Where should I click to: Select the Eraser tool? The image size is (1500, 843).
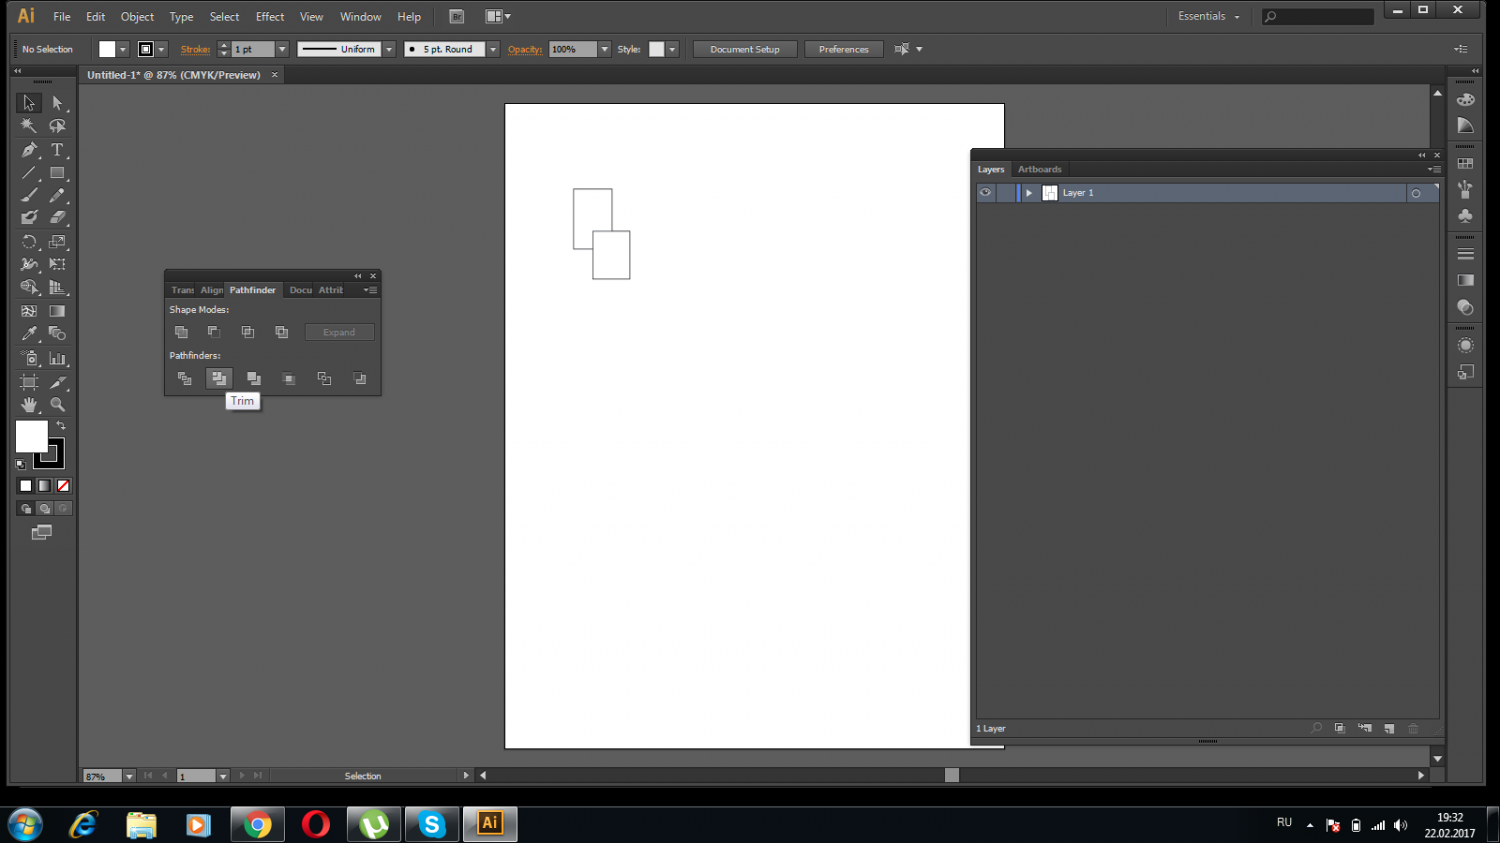57,218
